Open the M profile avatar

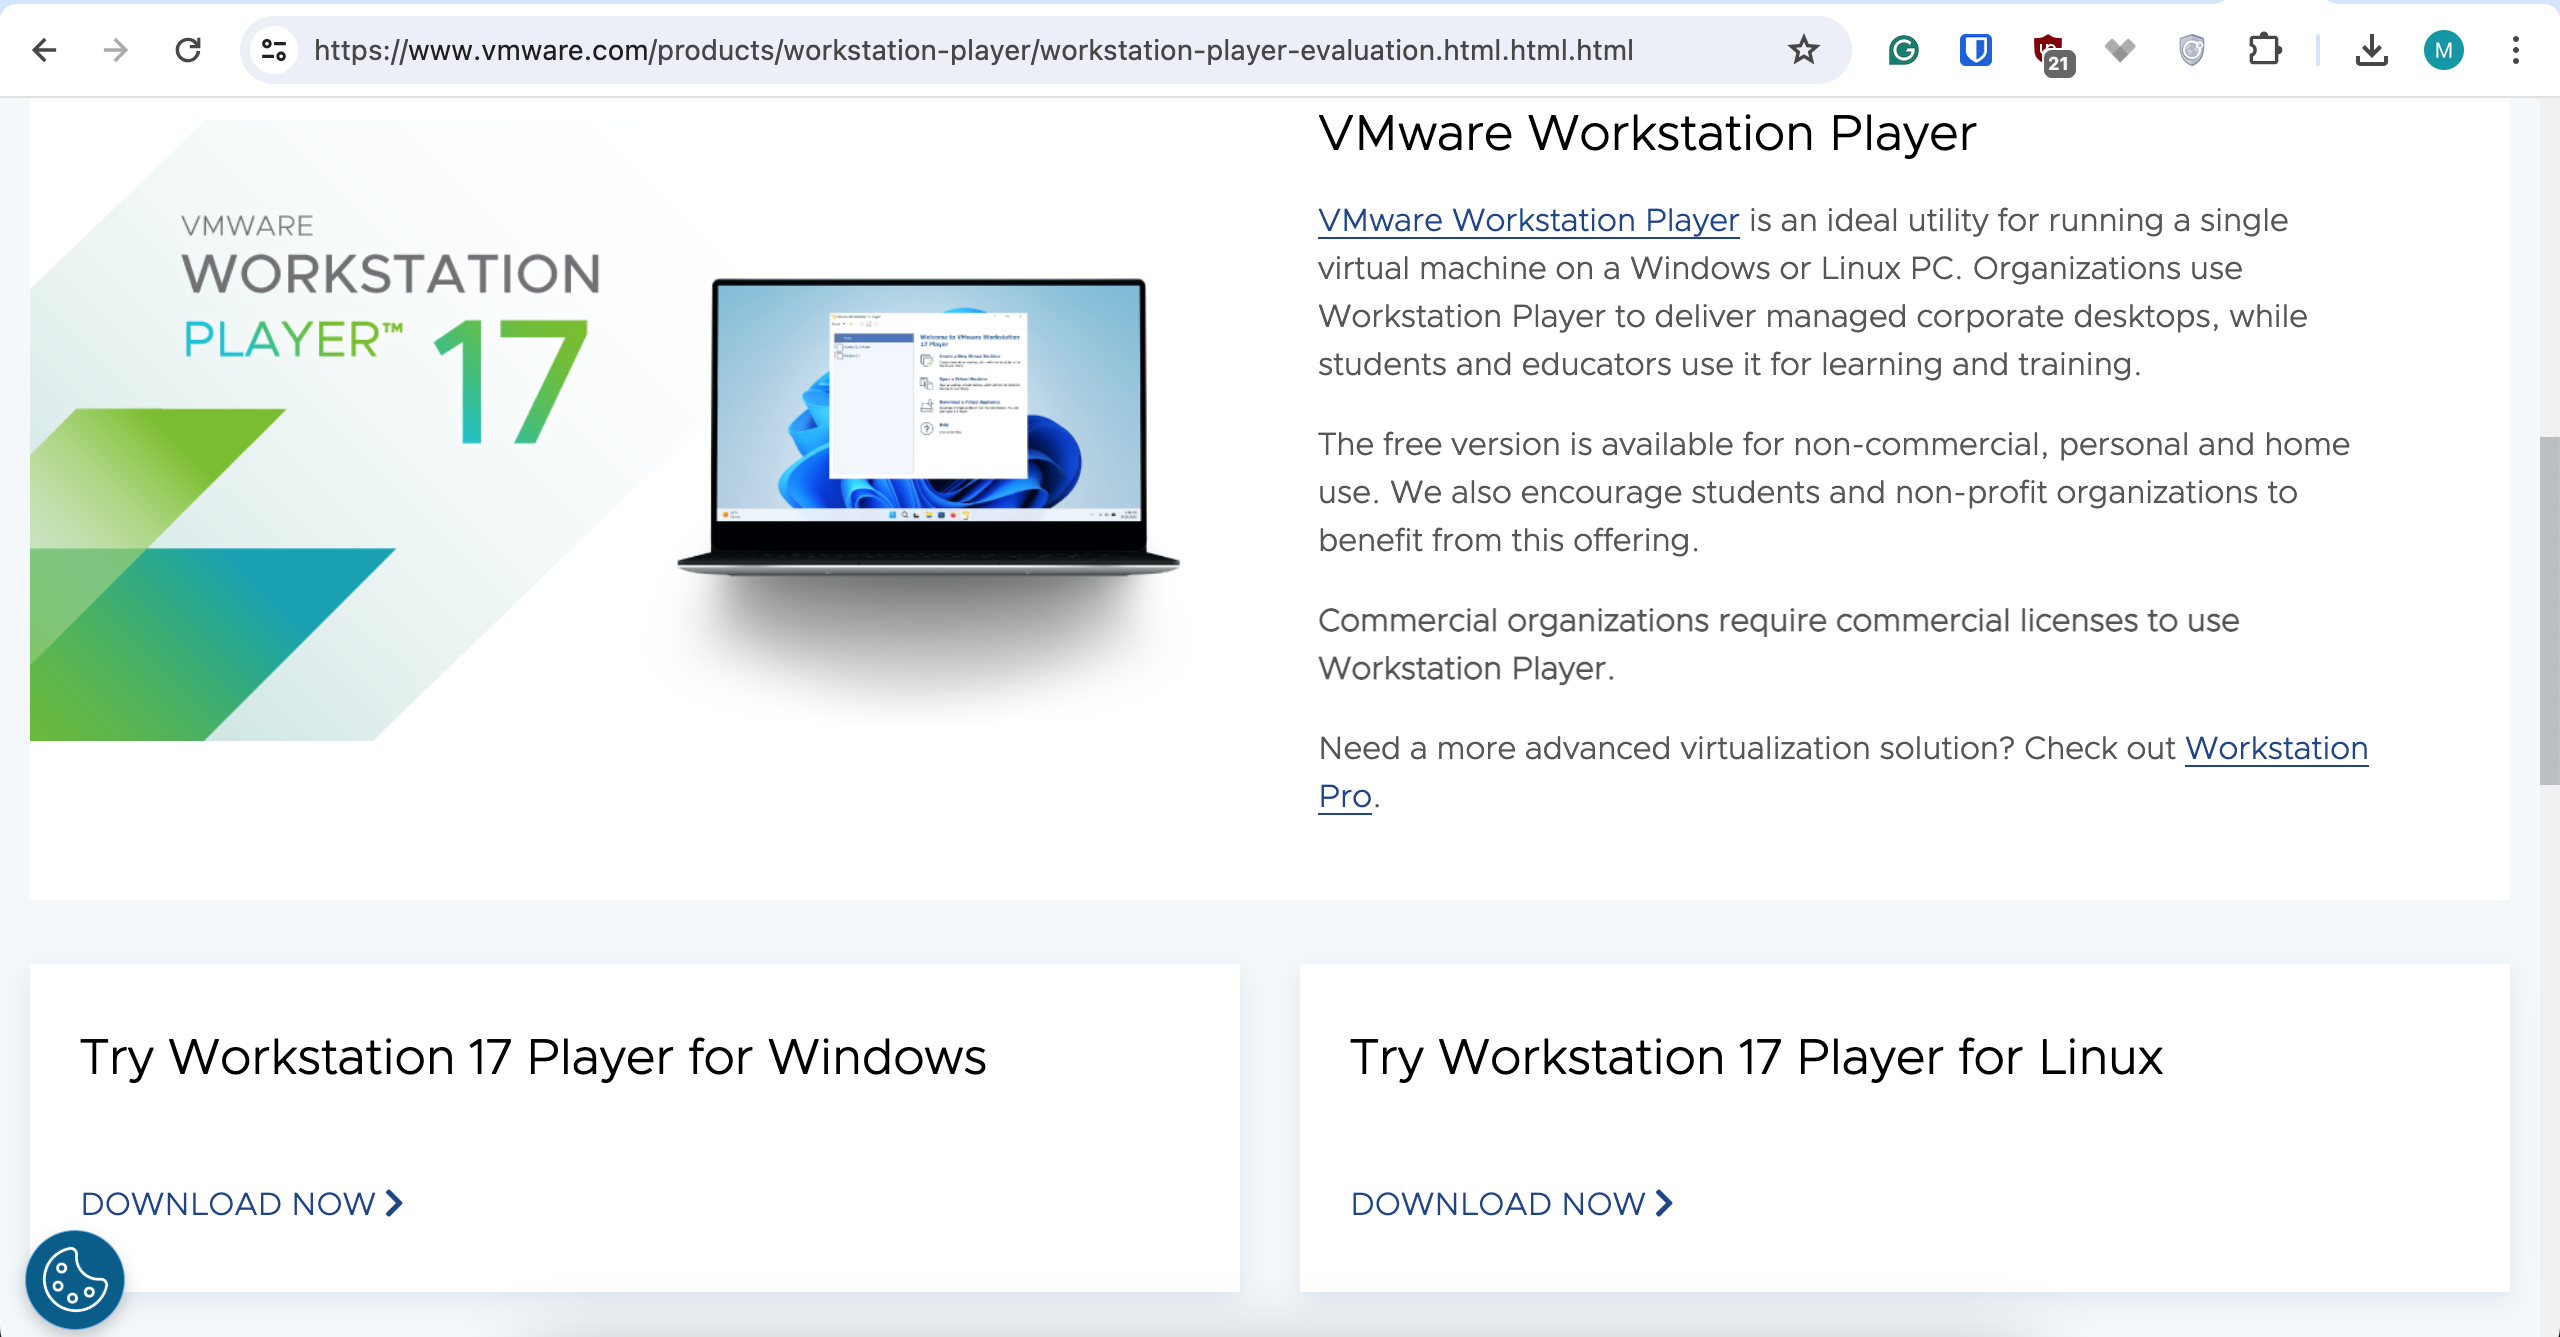click(x=2443, y=50)
